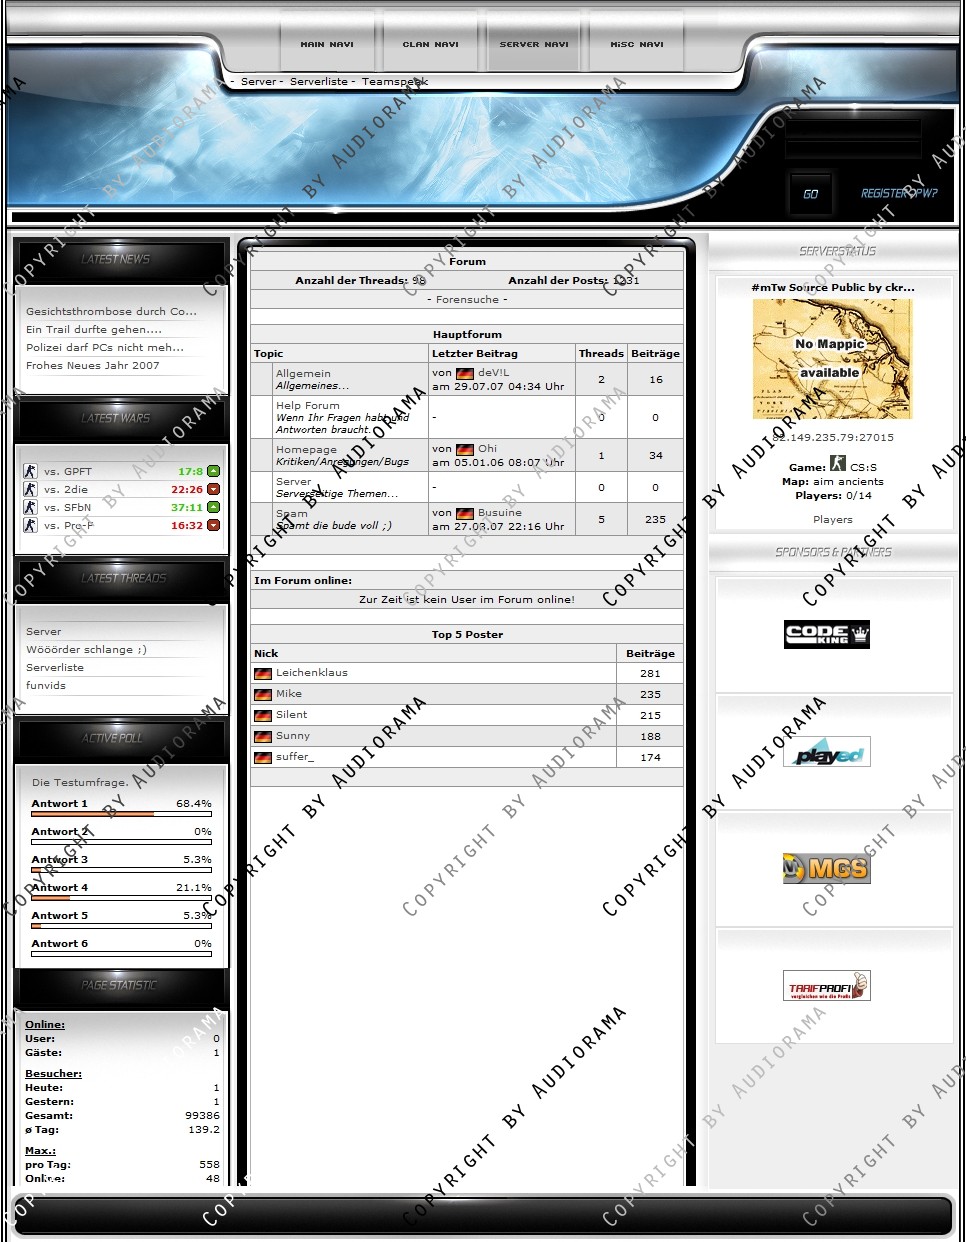Click the German flag beside deV!L
Image resolution: width=966 pixels, height=1242 pixels.
coord(465,373)
